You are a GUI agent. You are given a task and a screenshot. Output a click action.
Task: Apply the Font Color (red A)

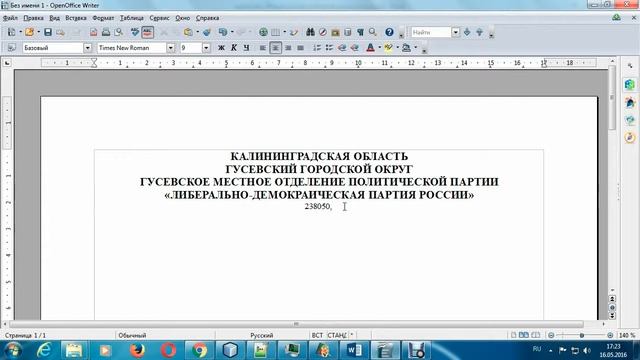click(x=370, y=48)
